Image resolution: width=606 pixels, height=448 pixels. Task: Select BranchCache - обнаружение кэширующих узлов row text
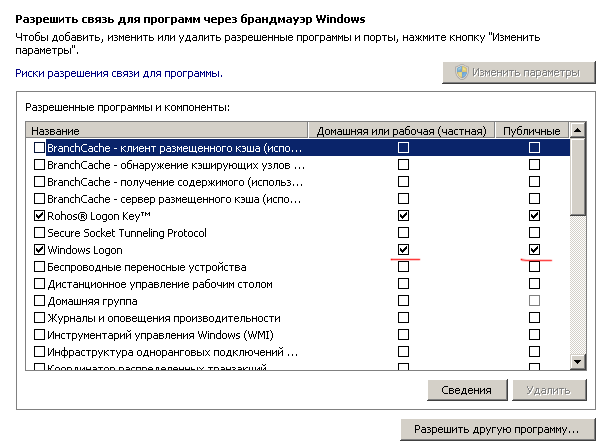pyautogui.click(x=176, y=165)
